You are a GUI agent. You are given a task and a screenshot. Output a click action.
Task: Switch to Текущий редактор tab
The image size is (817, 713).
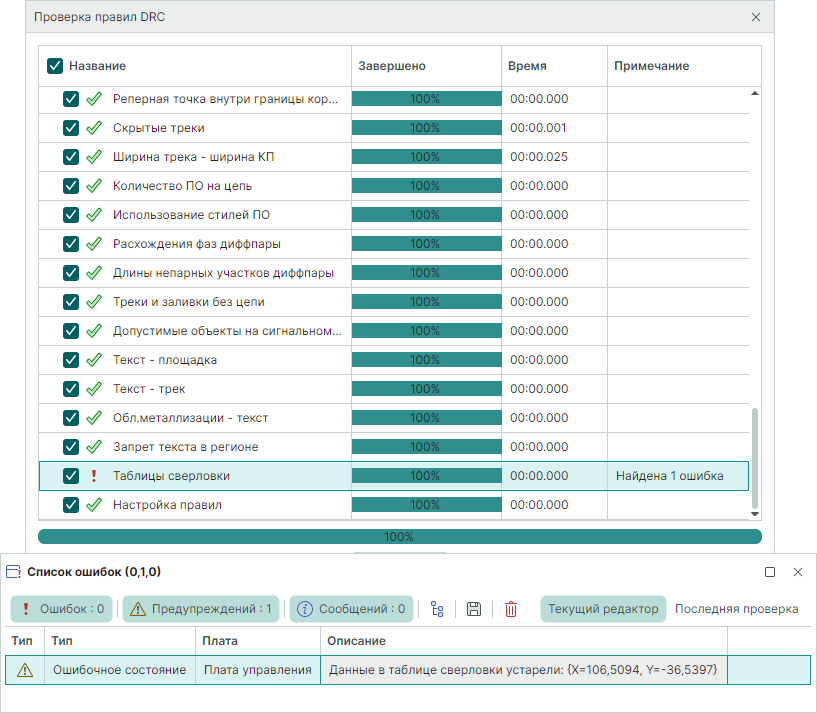pyautogui.click(x=602, y=609)
